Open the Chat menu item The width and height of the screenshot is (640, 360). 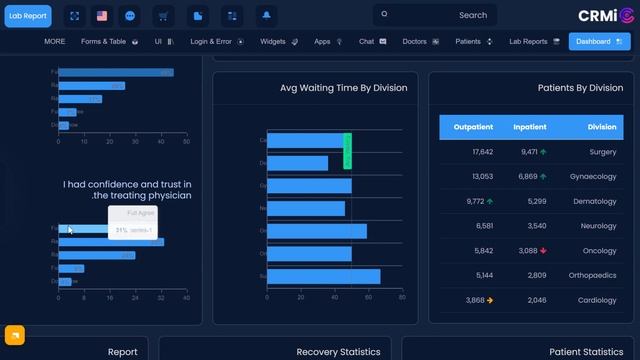point(372,42)
